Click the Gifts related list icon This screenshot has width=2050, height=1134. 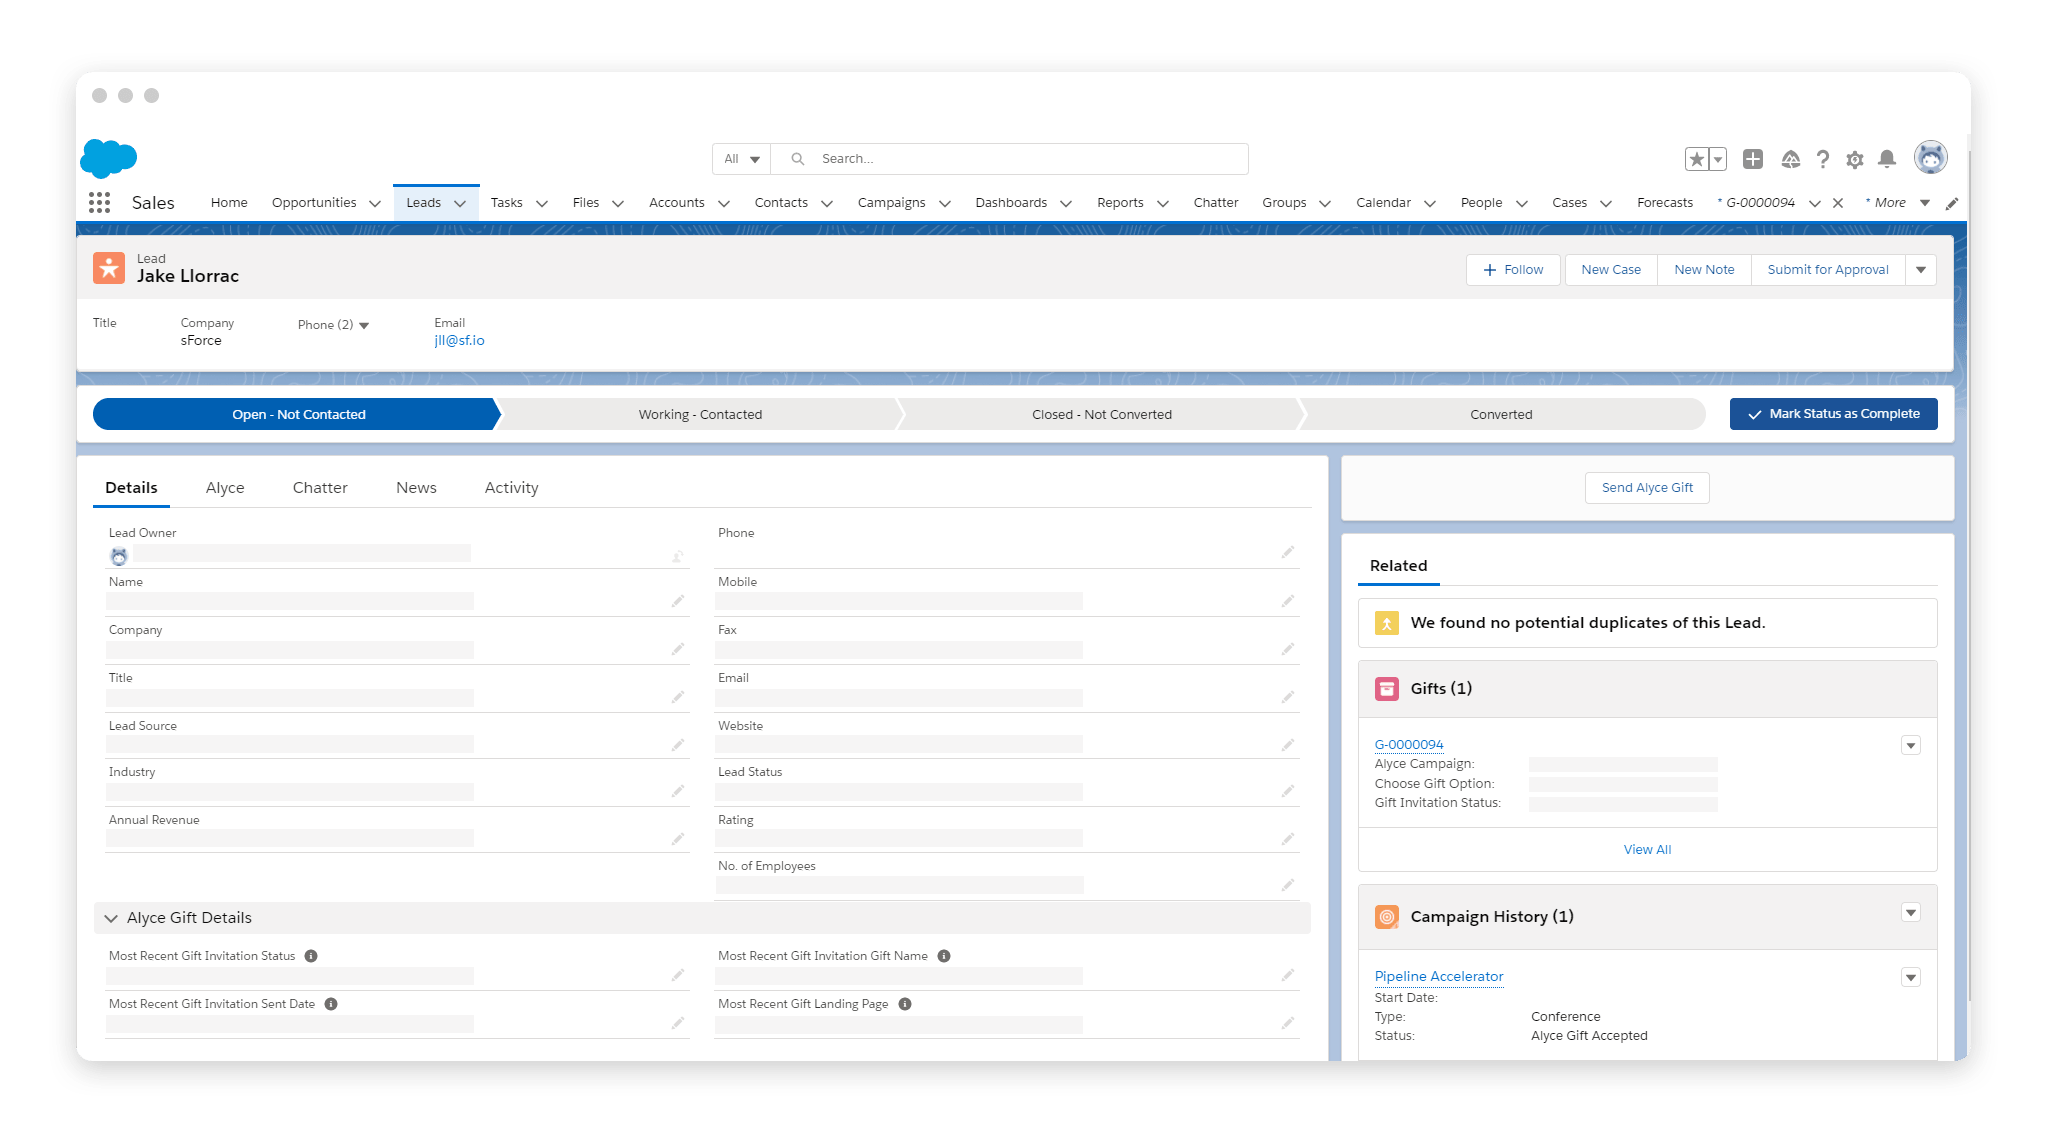click(x=1387, y=689)
